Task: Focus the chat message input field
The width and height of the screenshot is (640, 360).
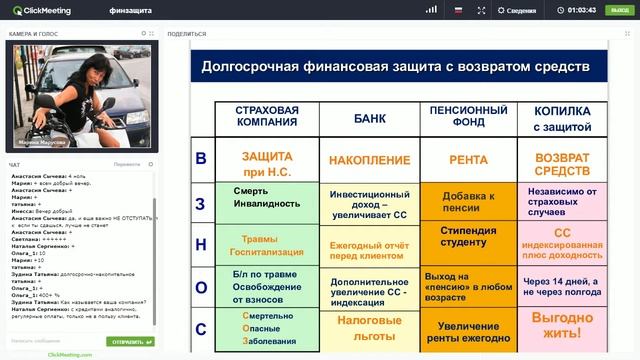Action: point(56,341)
